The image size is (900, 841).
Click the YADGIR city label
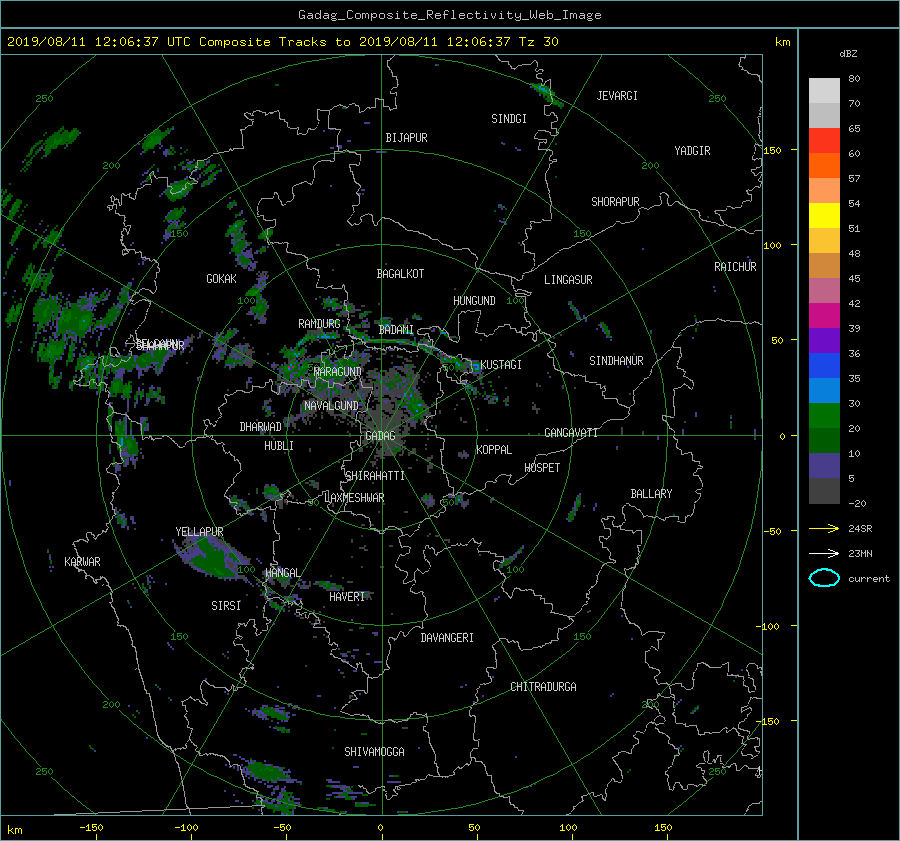[692, 151]
